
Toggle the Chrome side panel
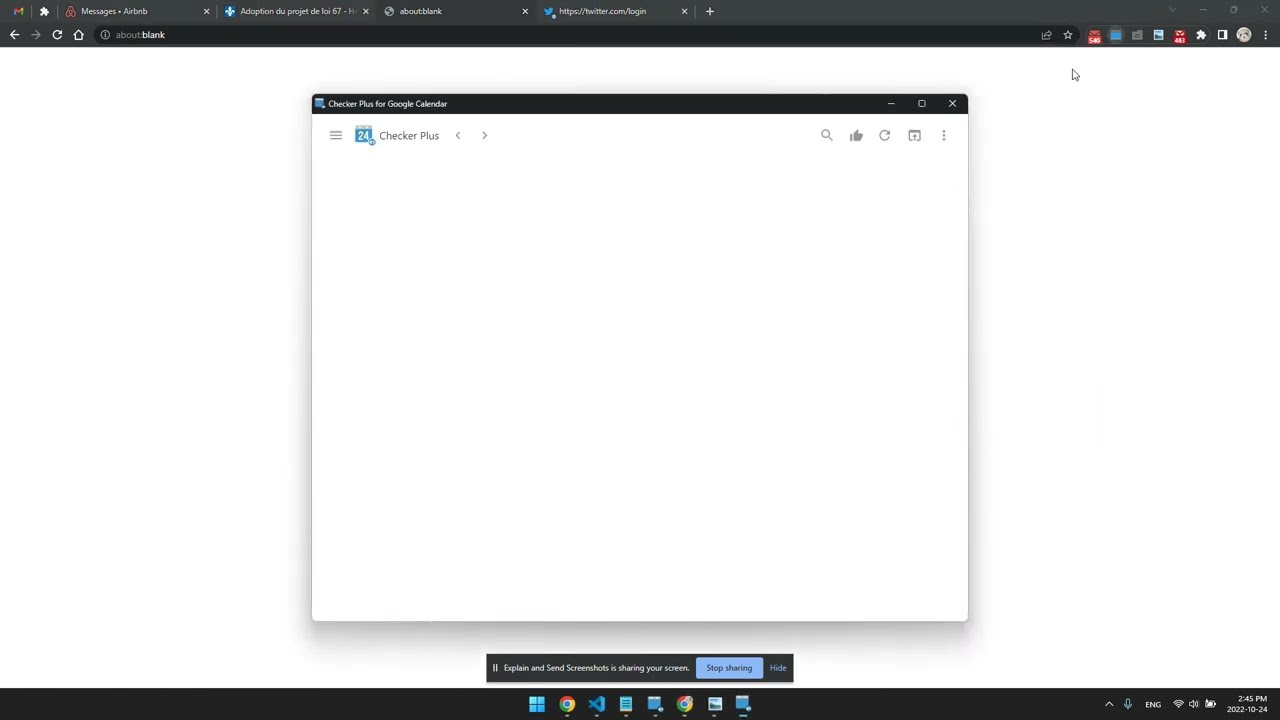tap(1222, 35)
